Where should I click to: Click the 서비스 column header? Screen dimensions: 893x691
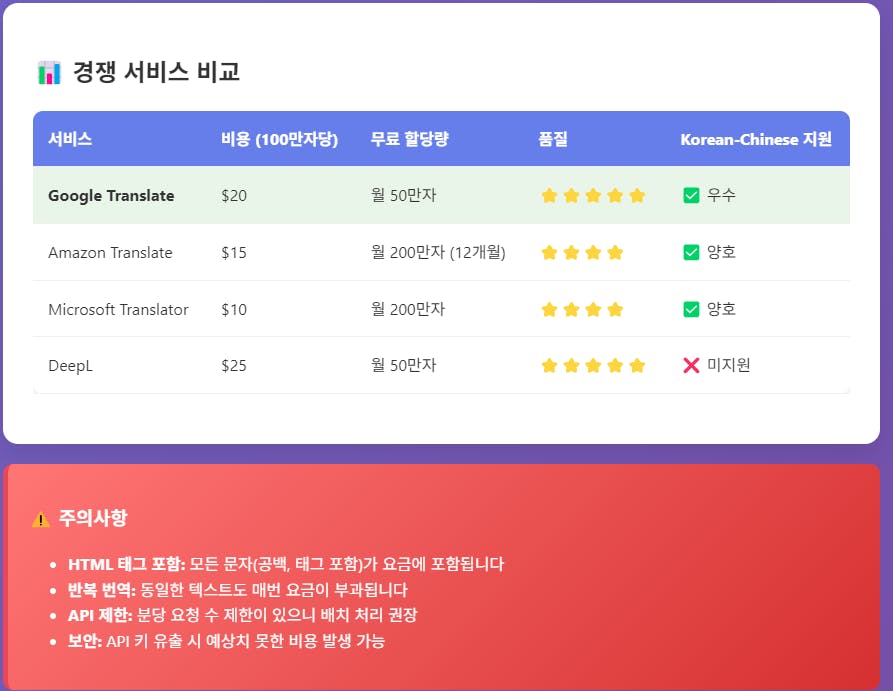(x=70, y=139)
